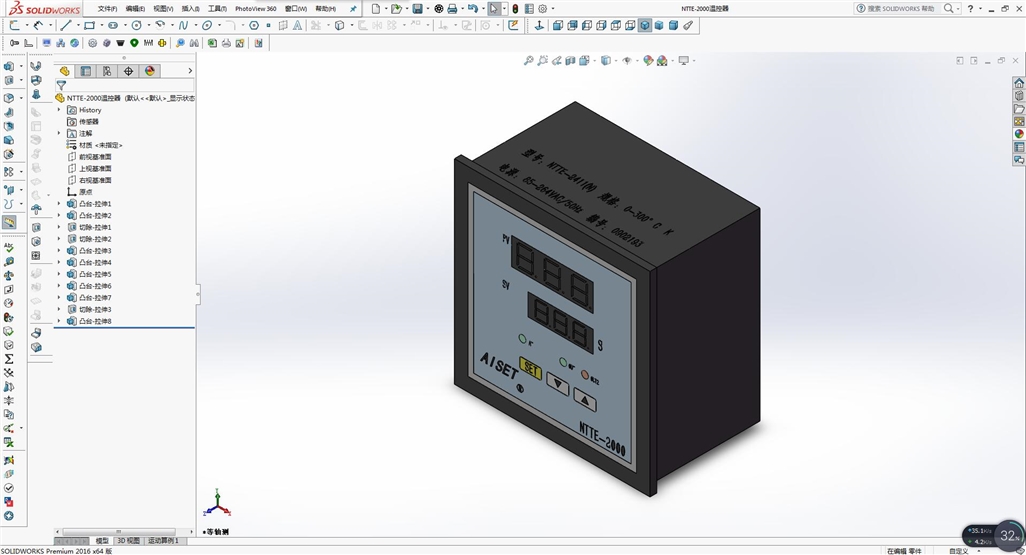Expand the 凸台-拉伸8 feature

59,321
